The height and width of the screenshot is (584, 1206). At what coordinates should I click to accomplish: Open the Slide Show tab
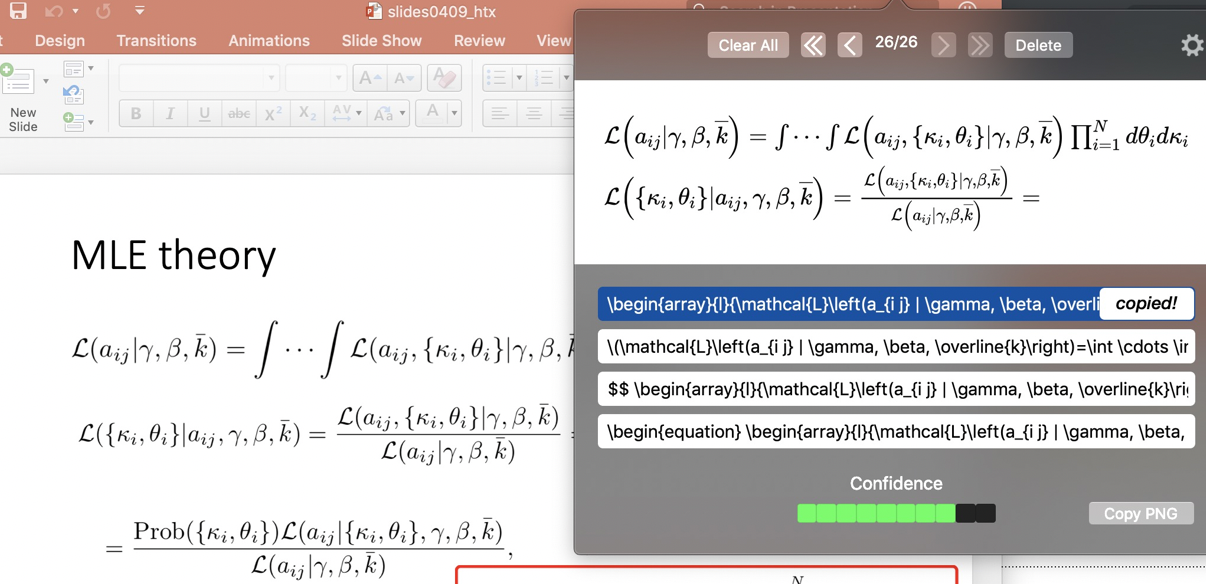[382, 40]
